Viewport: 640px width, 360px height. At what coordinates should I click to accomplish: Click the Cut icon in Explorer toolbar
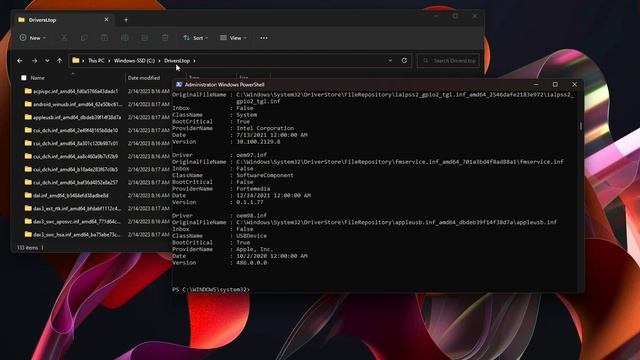[64, 38]
